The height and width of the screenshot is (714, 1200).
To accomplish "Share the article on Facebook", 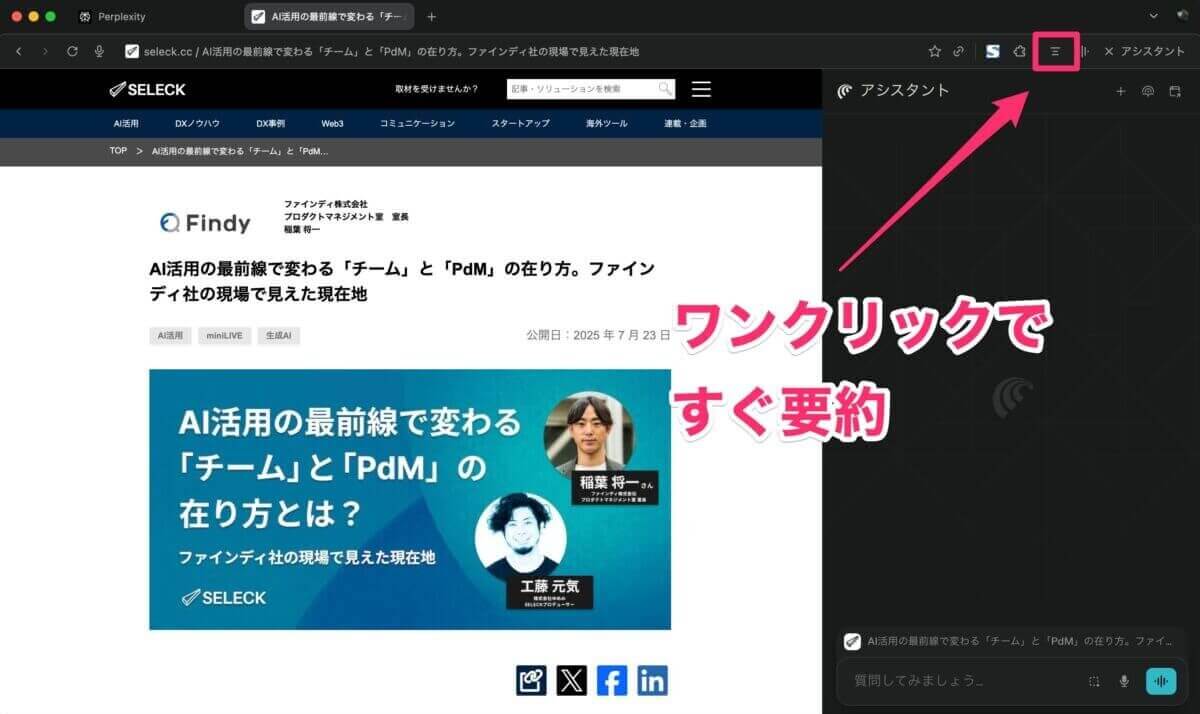I will pyautogui.click(x=612, y=680).
